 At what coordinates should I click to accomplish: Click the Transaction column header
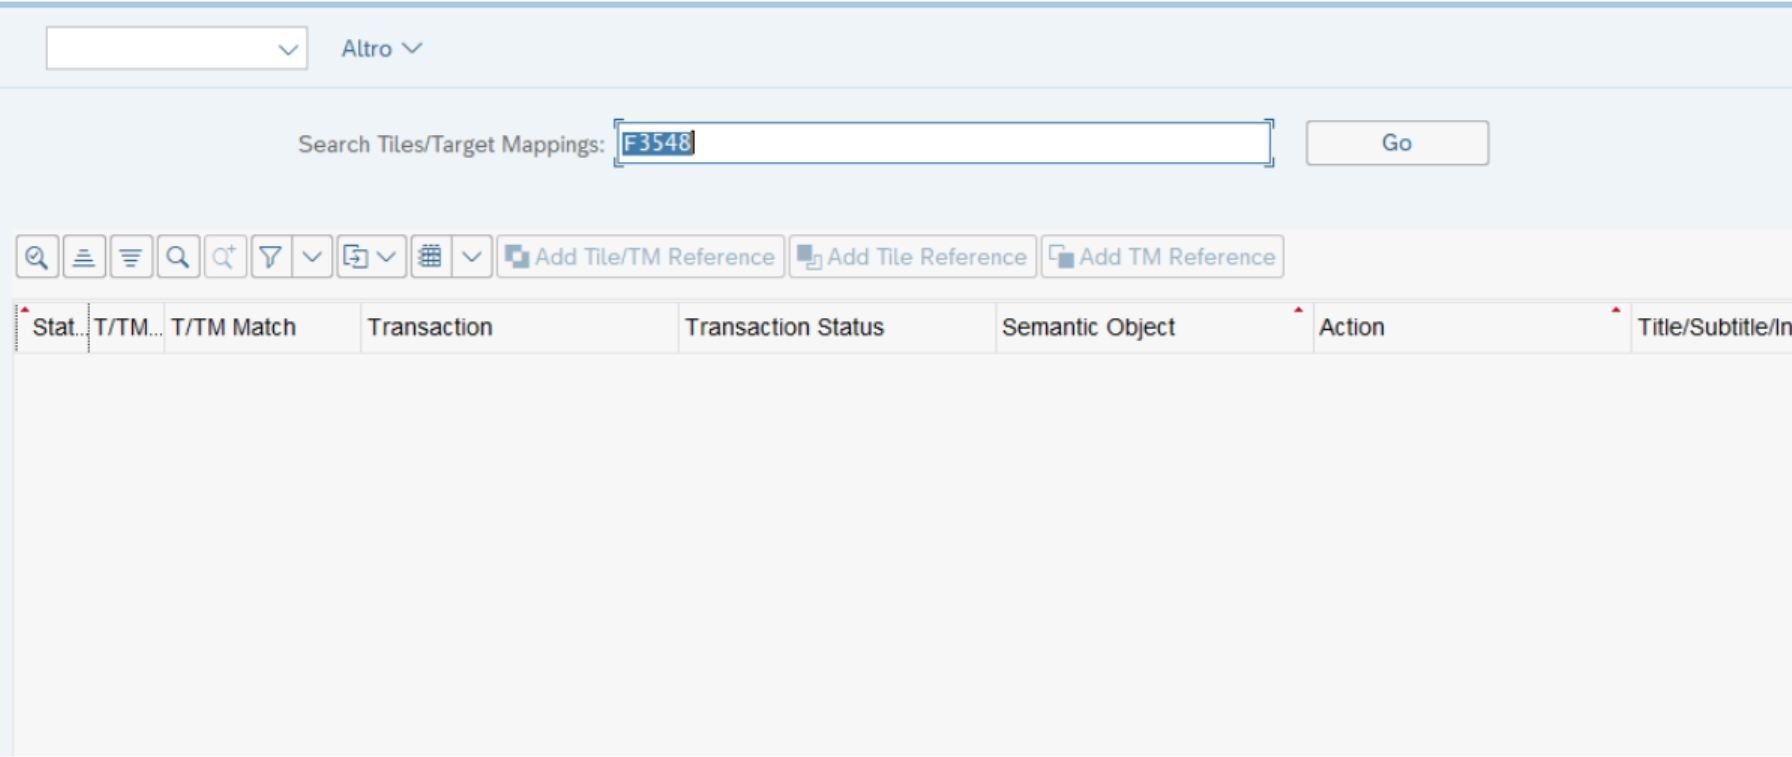point(520,327)
